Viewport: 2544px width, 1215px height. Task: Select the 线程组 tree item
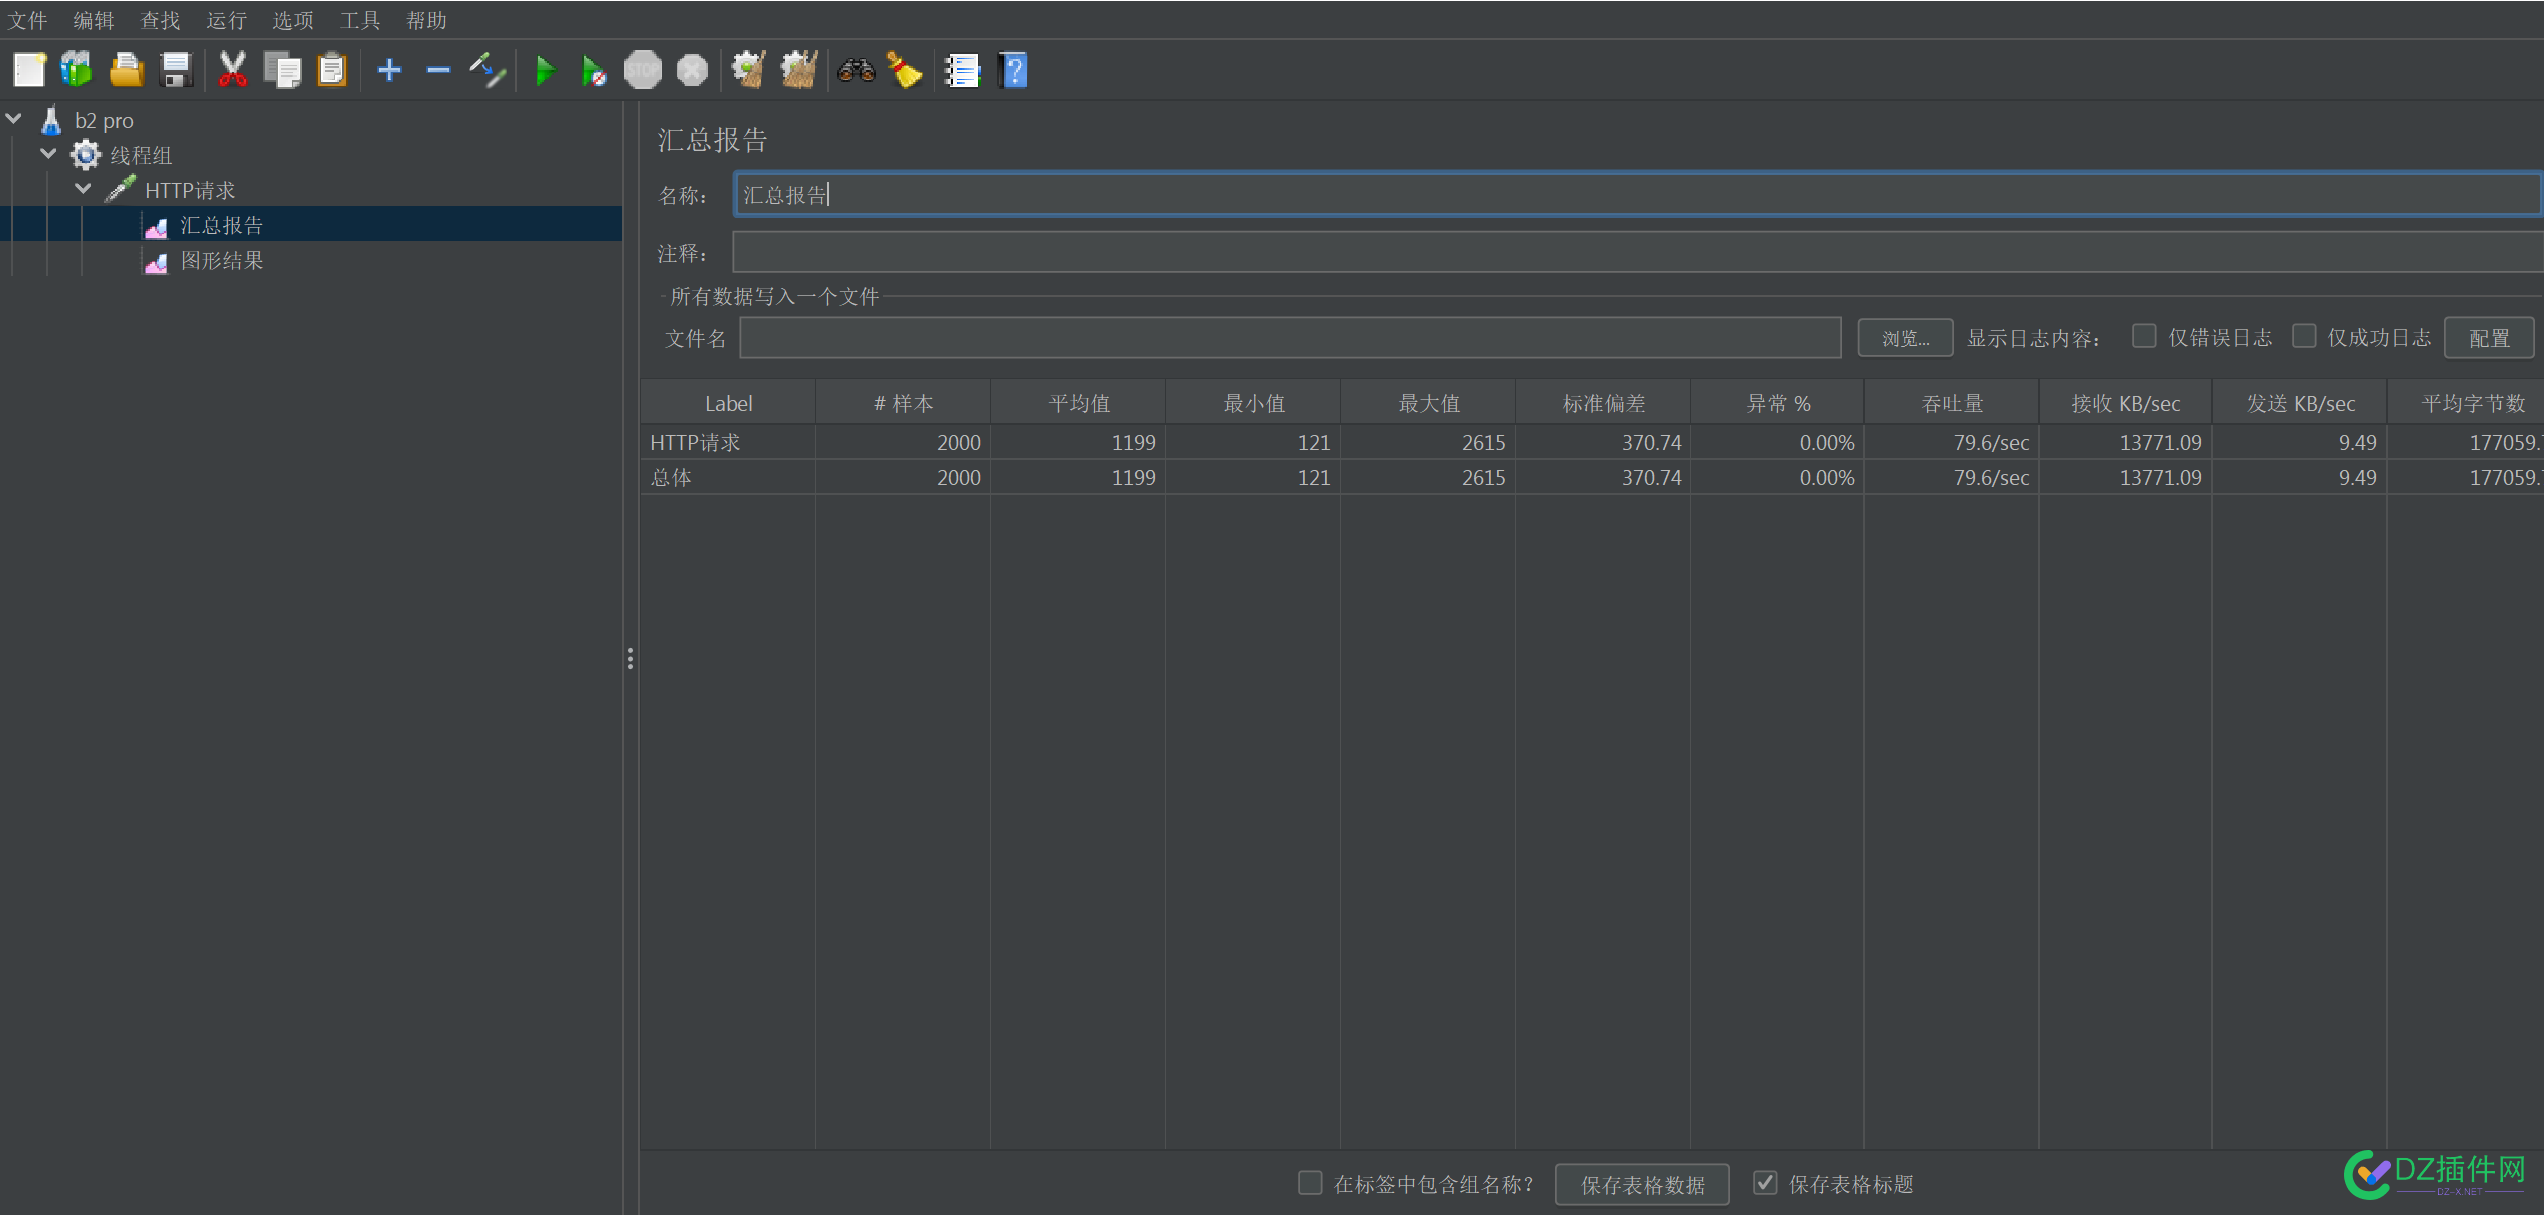coord(141,155)
